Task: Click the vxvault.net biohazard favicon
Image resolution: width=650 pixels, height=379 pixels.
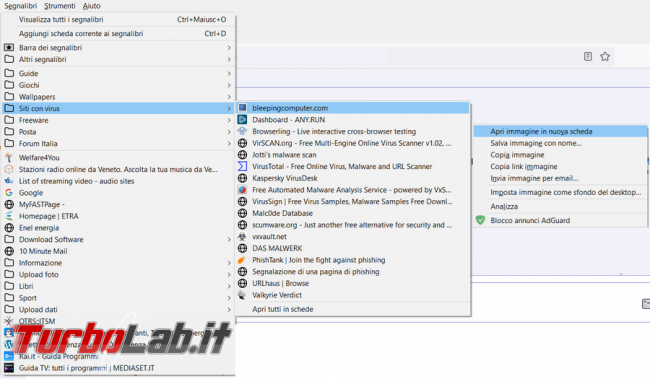Action: pos(243,237)
